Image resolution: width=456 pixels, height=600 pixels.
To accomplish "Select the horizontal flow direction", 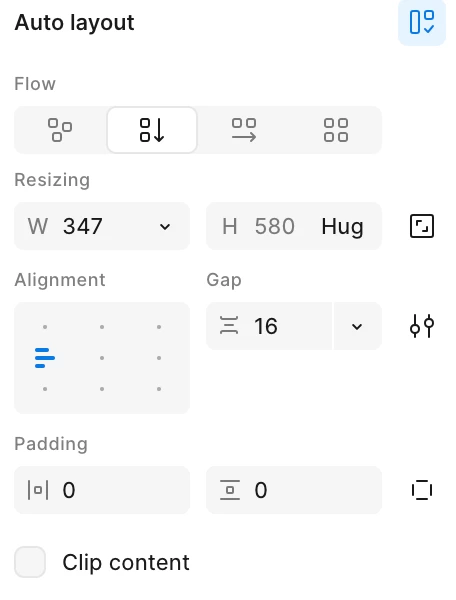I will click(x=244, y=130).
